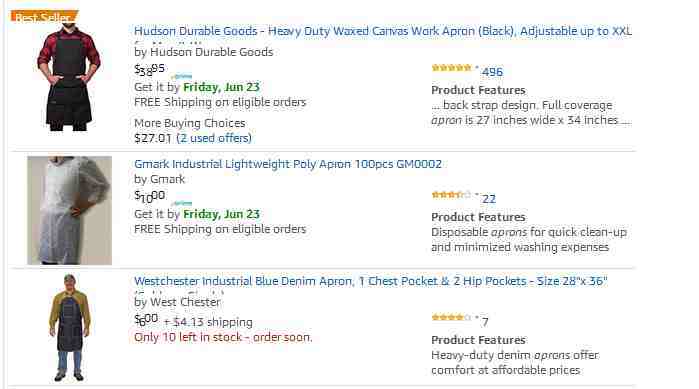
Task: Click the Westchester denim apron thumbnail
Action: pyautogui.click(x=70, y=328)
